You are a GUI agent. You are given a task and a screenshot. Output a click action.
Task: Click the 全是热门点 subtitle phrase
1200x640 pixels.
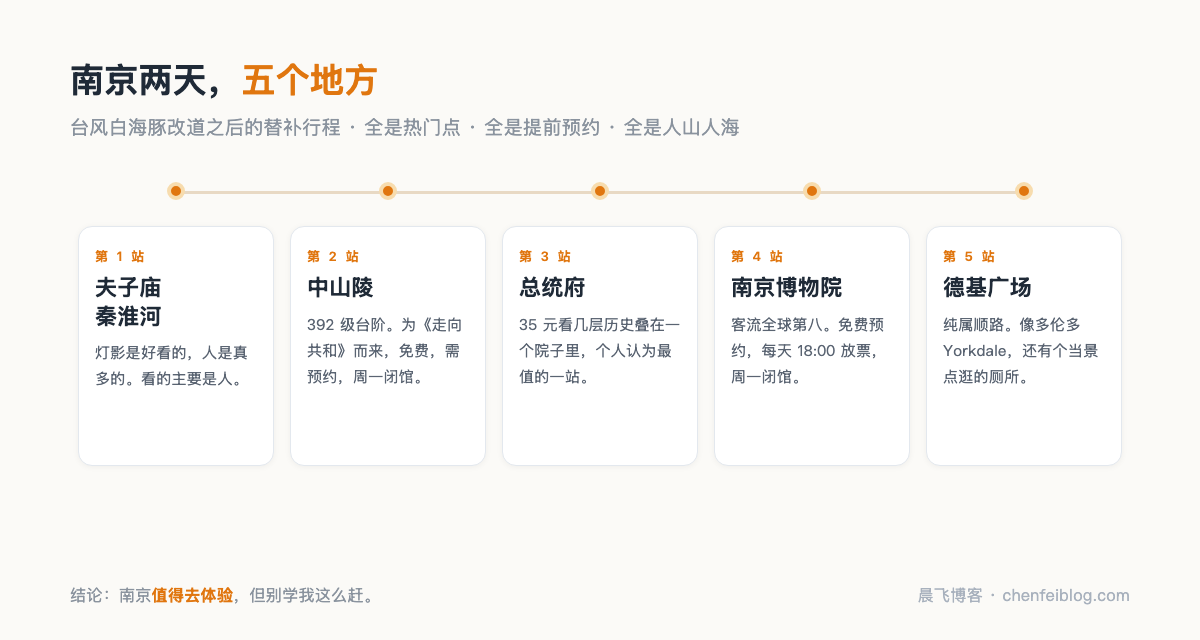[x=412, y=128]
